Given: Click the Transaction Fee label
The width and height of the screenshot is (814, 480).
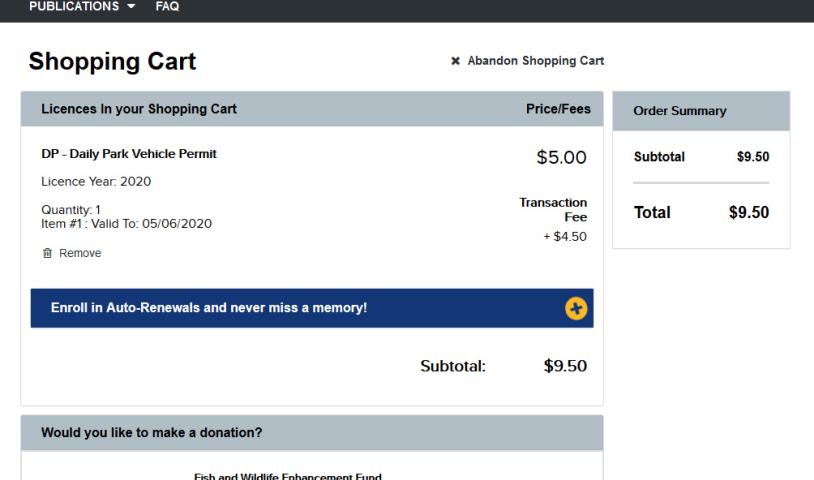Looking at the screenshot, I should point(553,208).
